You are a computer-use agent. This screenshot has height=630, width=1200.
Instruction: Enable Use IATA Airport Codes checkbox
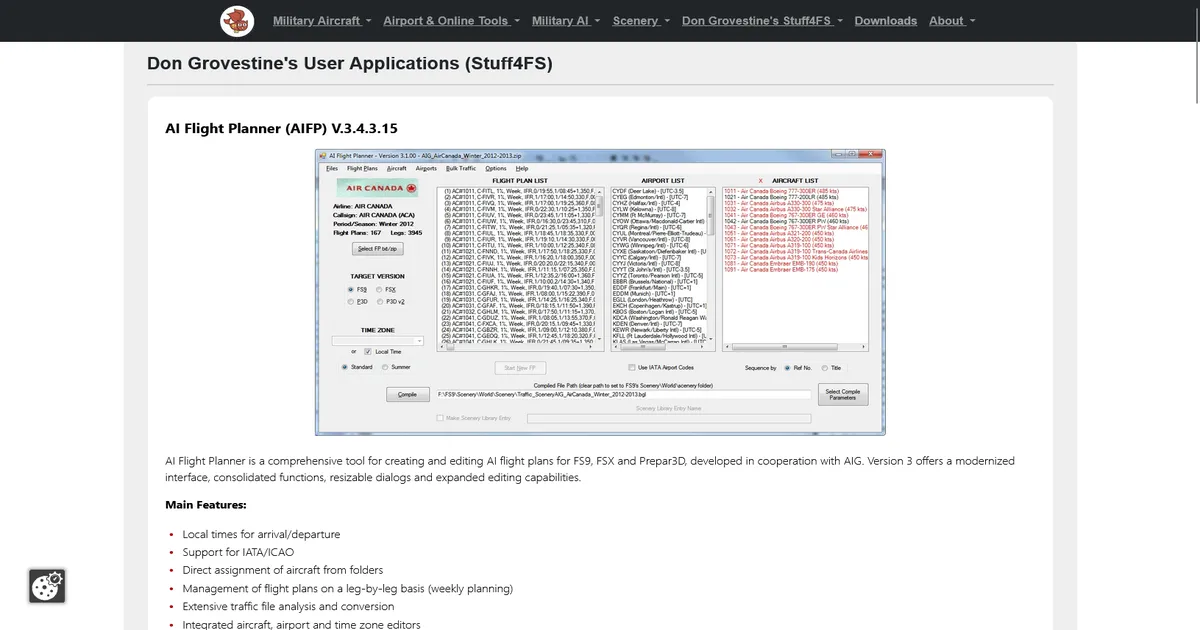point(632,367)
